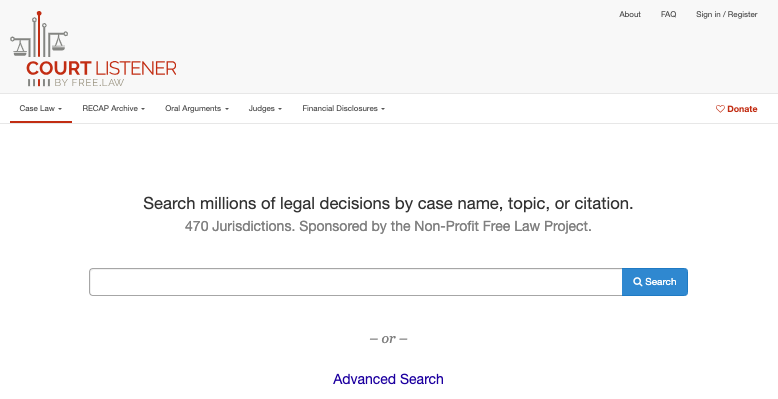Expand the Oral Arguments dropdown
778x399 pixels.
click(197, 108)
